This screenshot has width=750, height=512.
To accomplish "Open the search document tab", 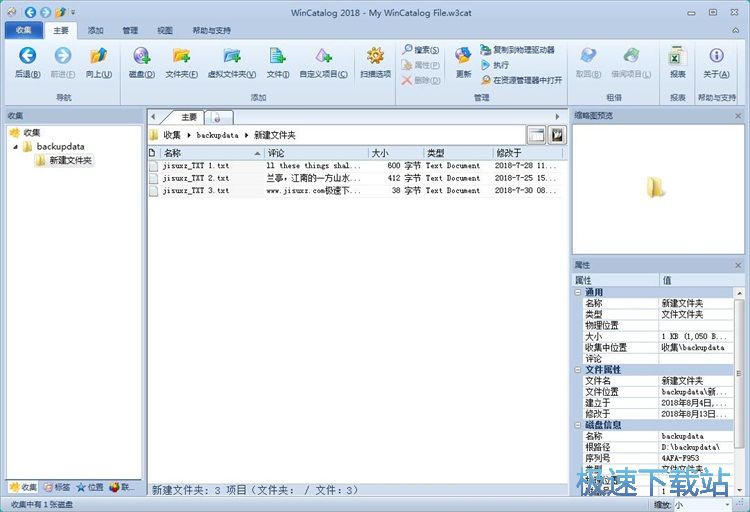I will click(219, 117).
